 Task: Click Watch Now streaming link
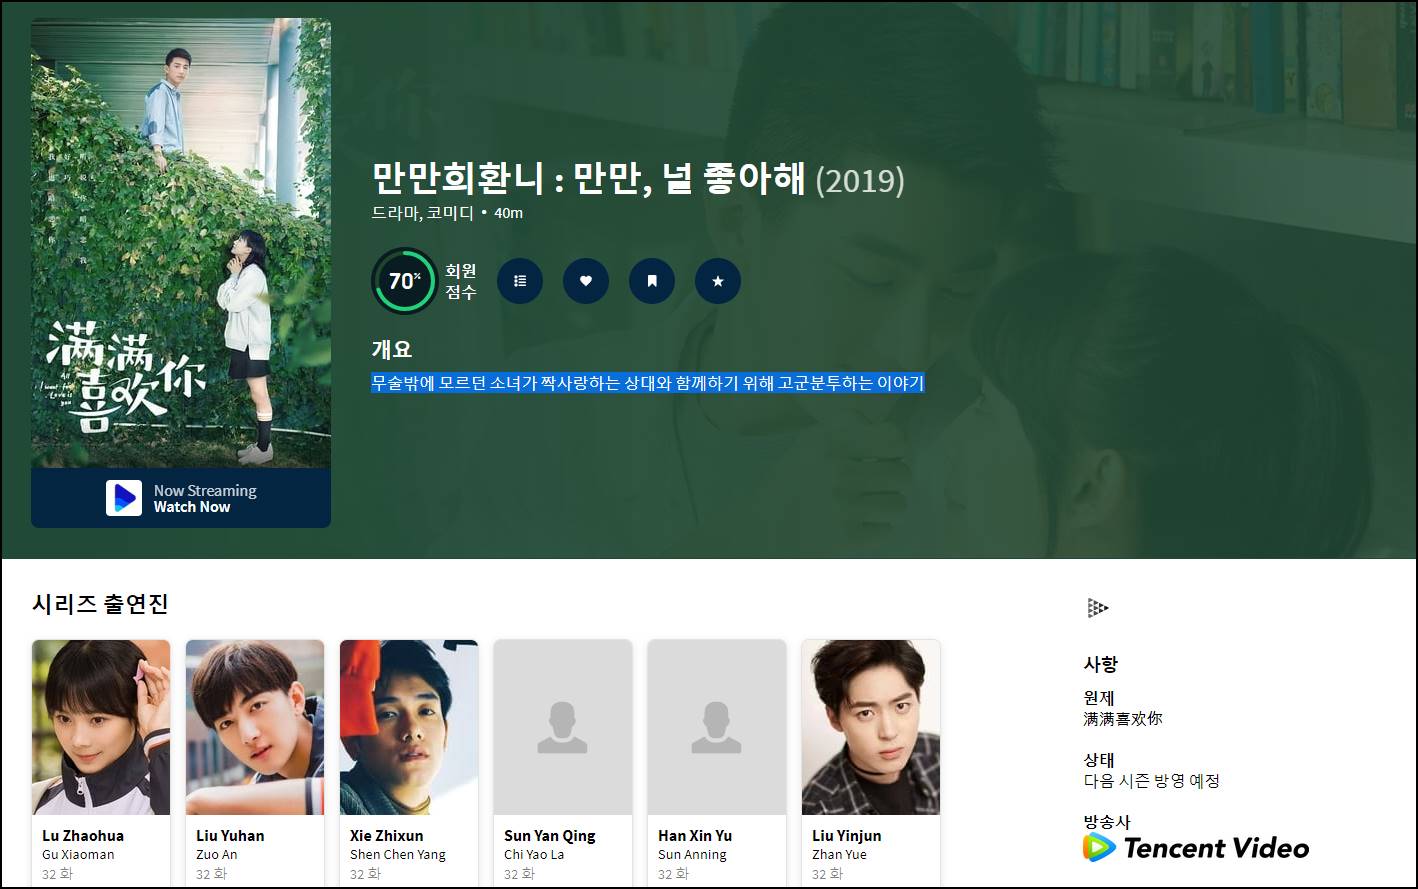coord(192,507)
